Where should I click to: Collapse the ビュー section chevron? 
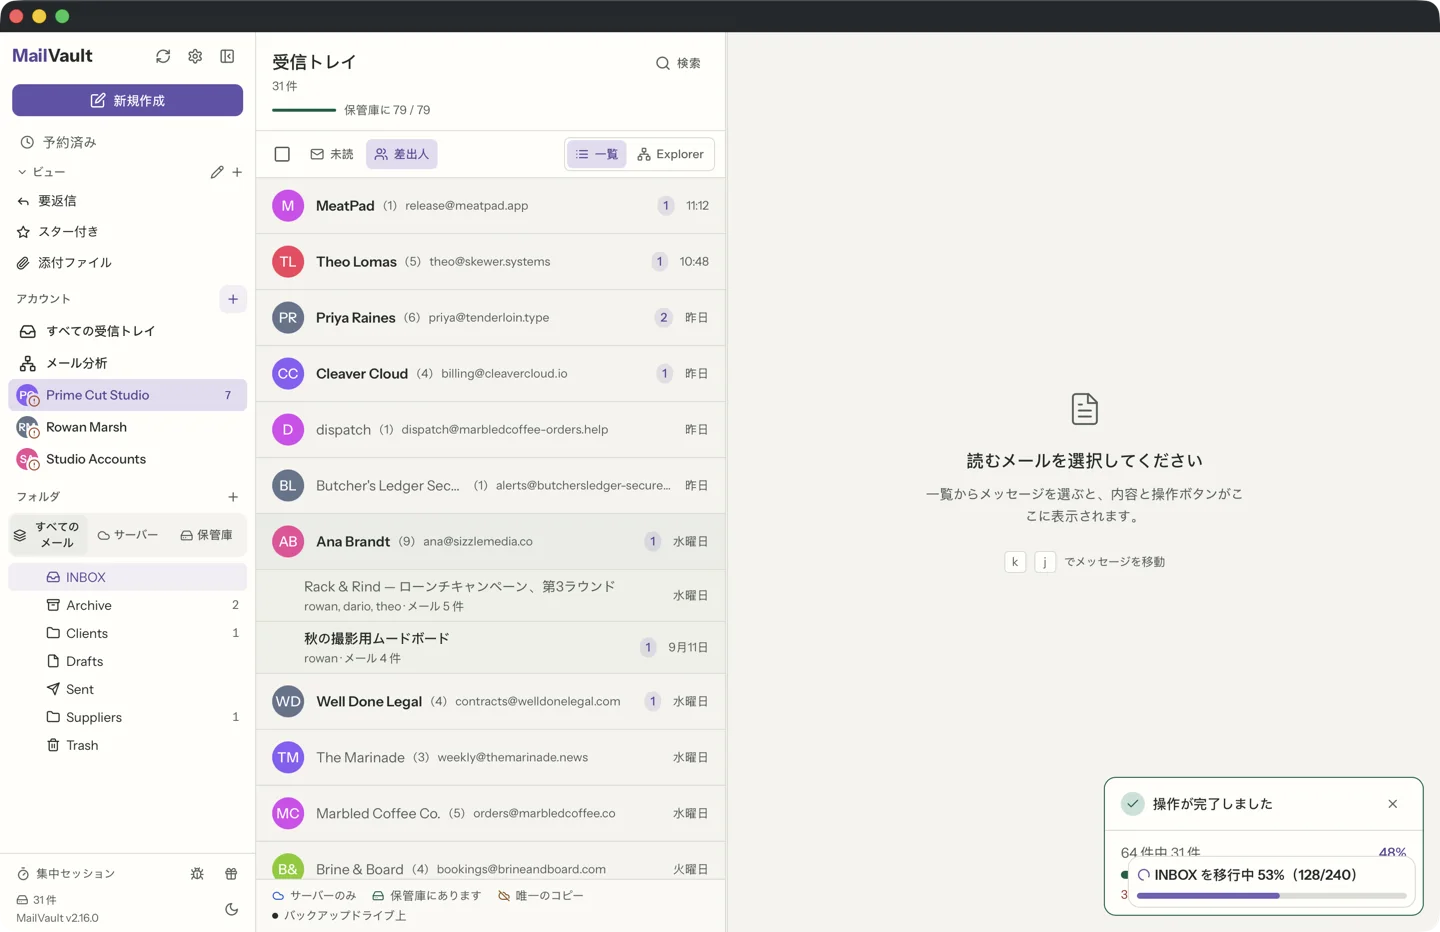tap(22, 172)
